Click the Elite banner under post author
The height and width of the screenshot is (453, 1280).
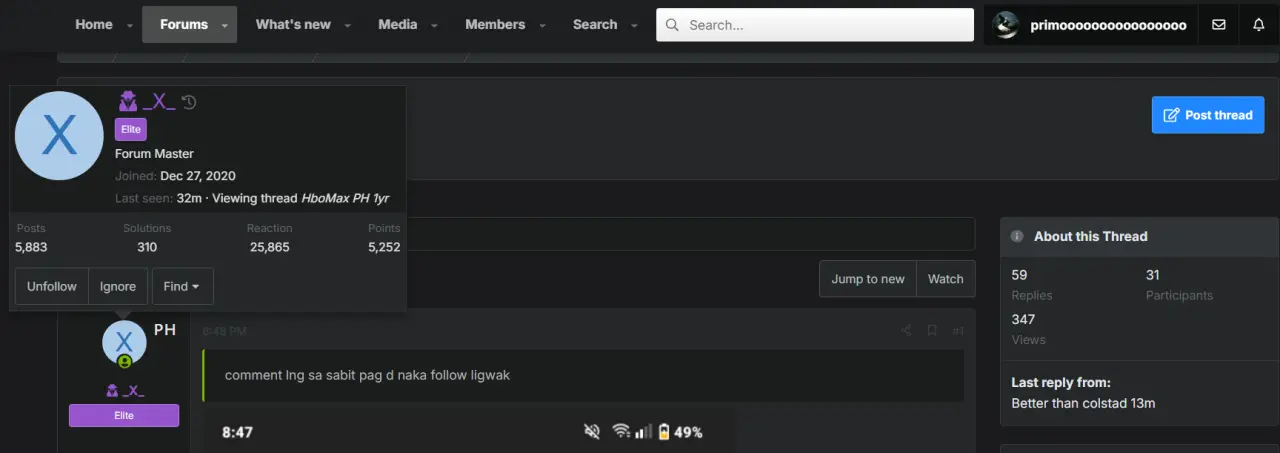coord(124,415)
